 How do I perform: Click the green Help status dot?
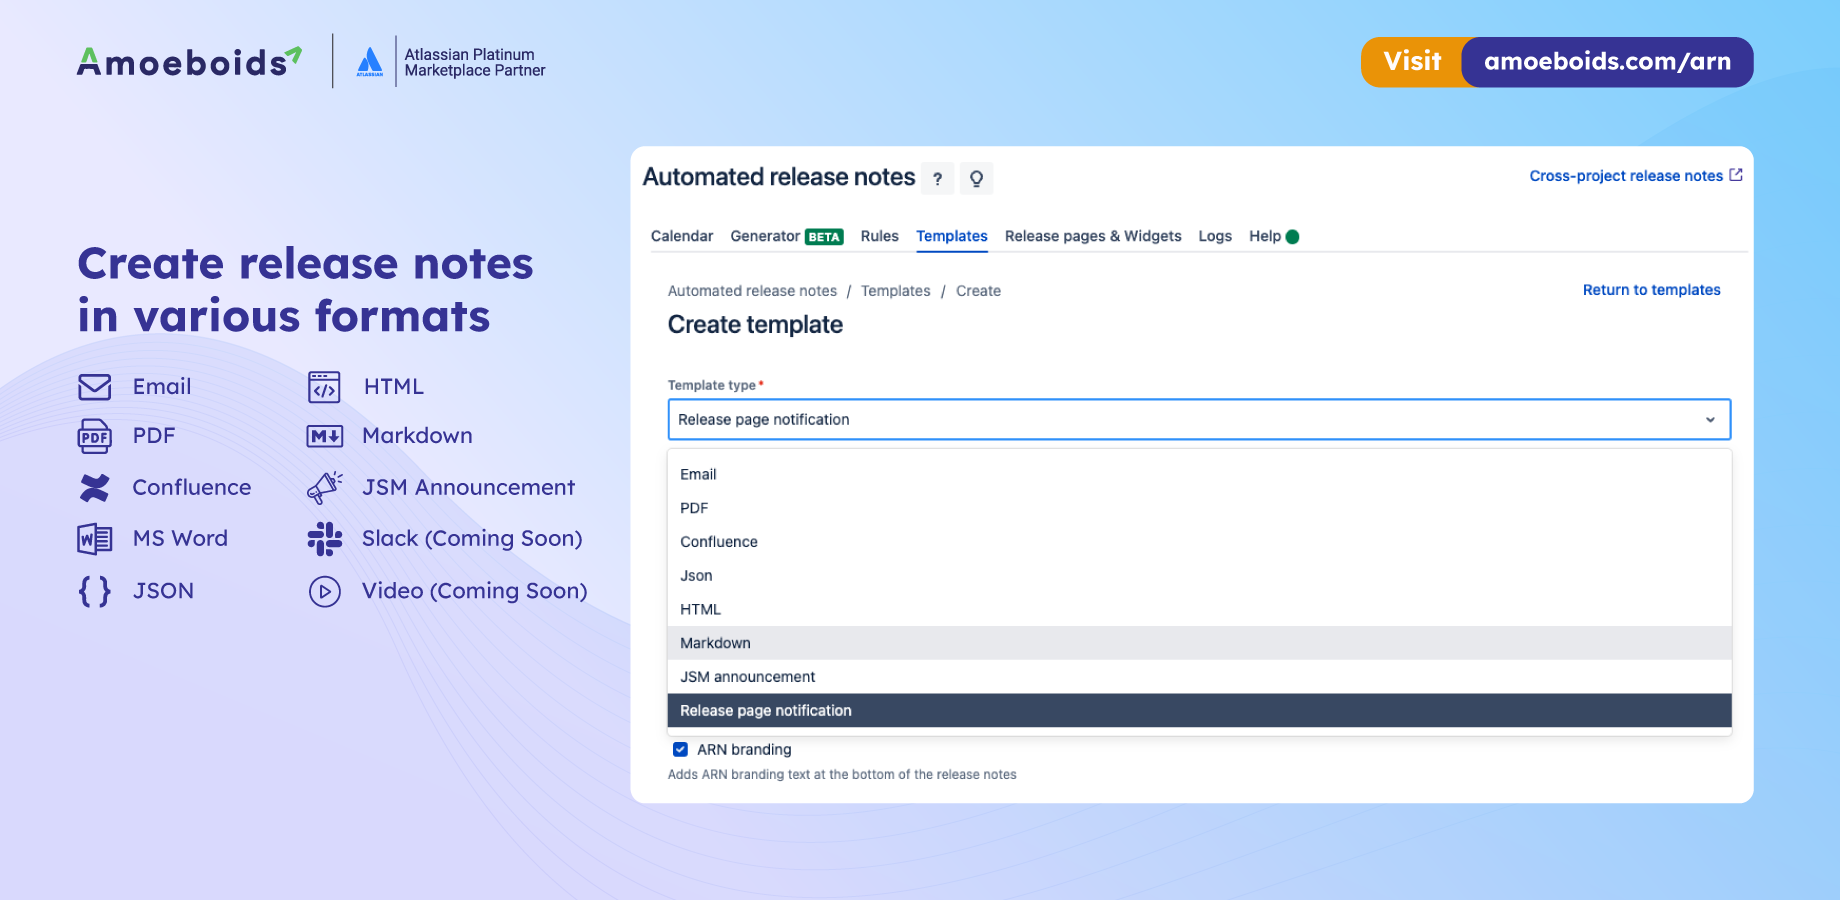[1292, 237]
